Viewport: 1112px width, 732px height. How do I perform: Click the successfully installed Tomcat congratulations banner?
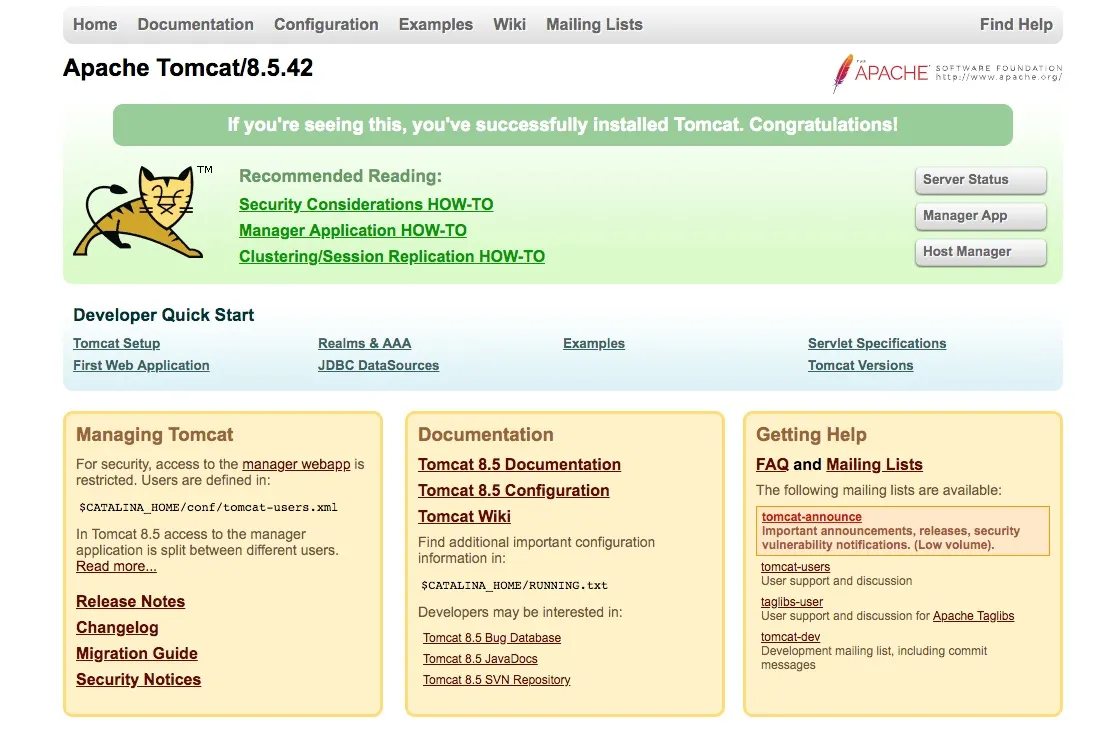[x=562, y=125]
